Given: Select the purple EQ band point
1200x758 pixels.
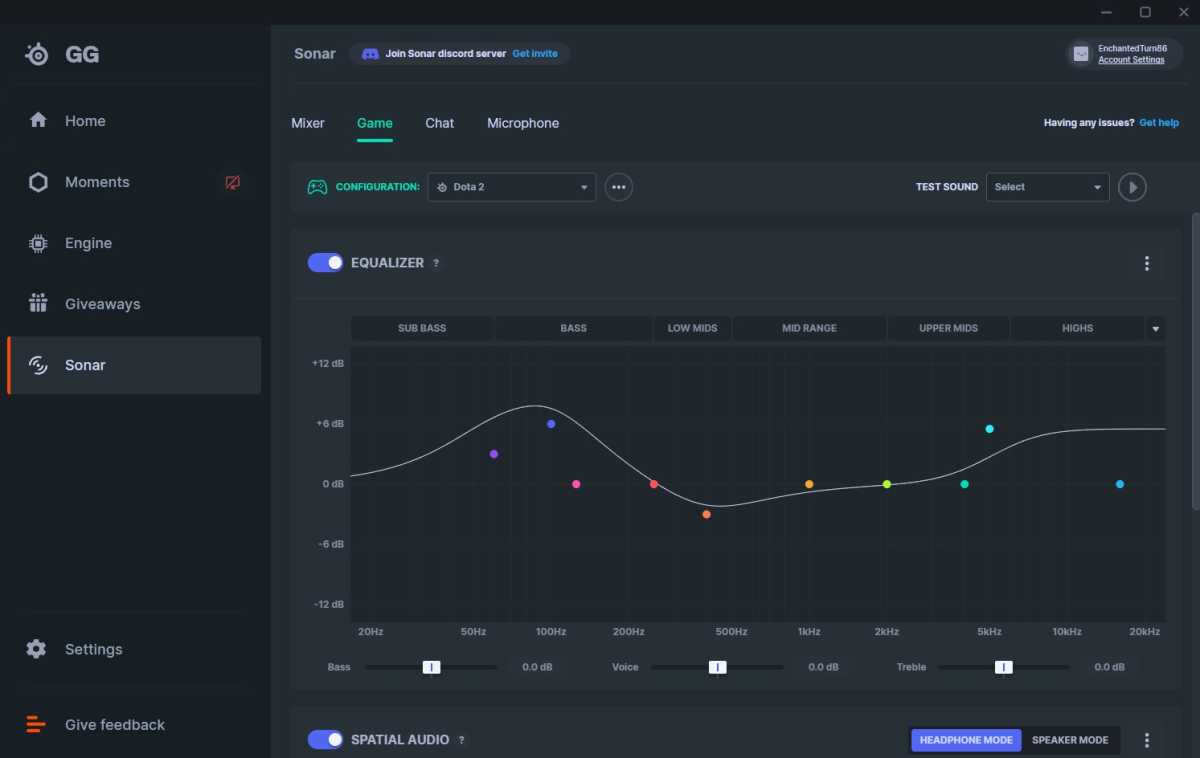Looking at the screenshot, I should [x=494, y=454].
